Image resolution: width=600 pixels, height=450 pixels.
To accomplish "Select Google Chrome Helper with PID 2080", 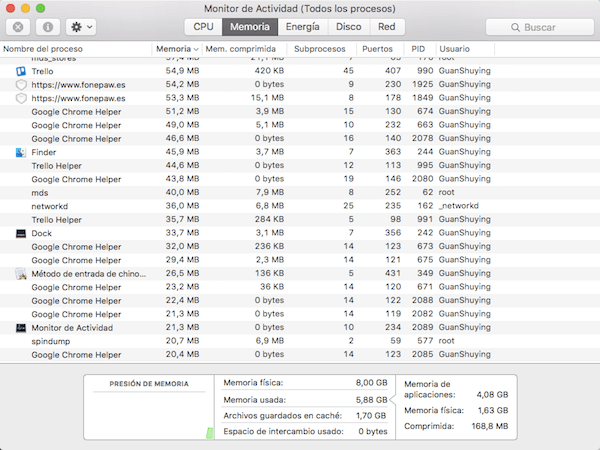I will (x=76, y=179).
